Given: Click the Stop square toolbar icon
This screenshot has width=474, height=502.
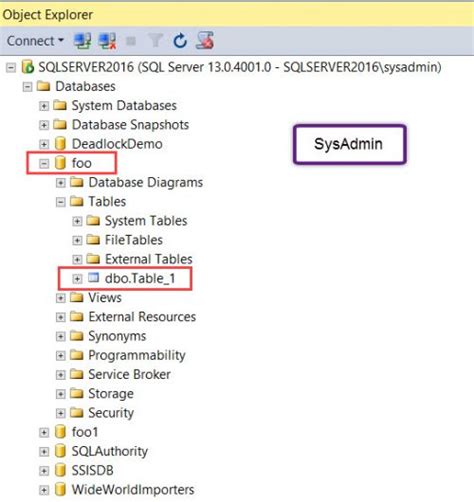Looking at the screenshot, I should [x=131, y=41].
